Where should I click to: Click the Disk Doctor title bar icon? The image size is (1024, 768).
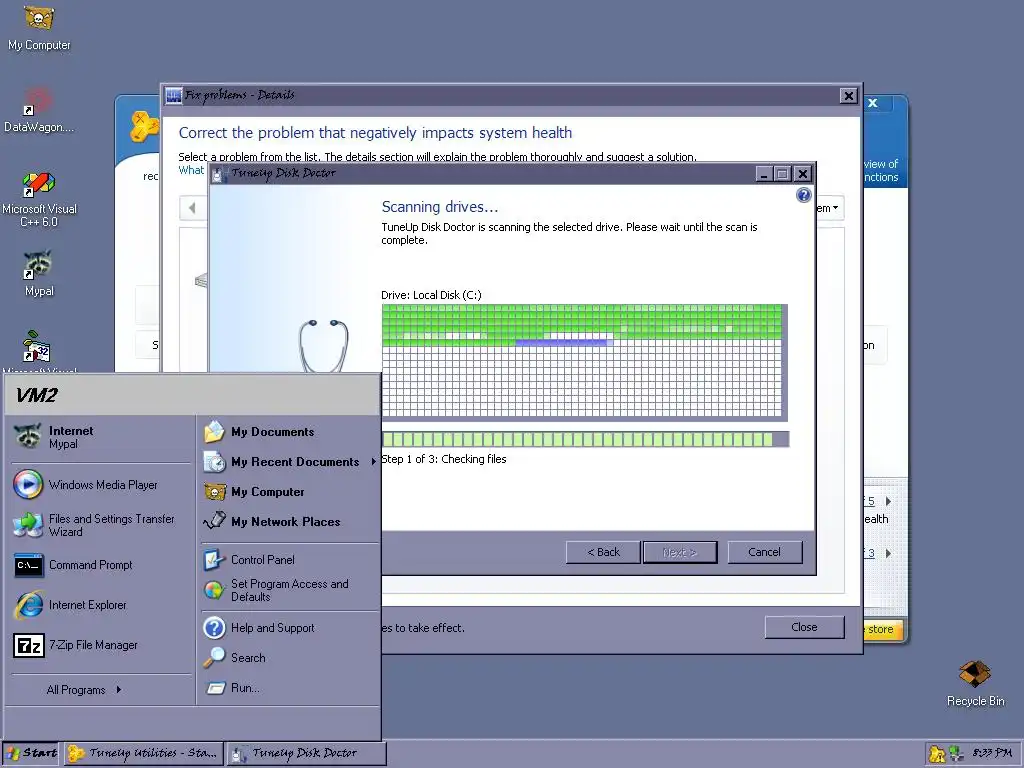point(217,174)
